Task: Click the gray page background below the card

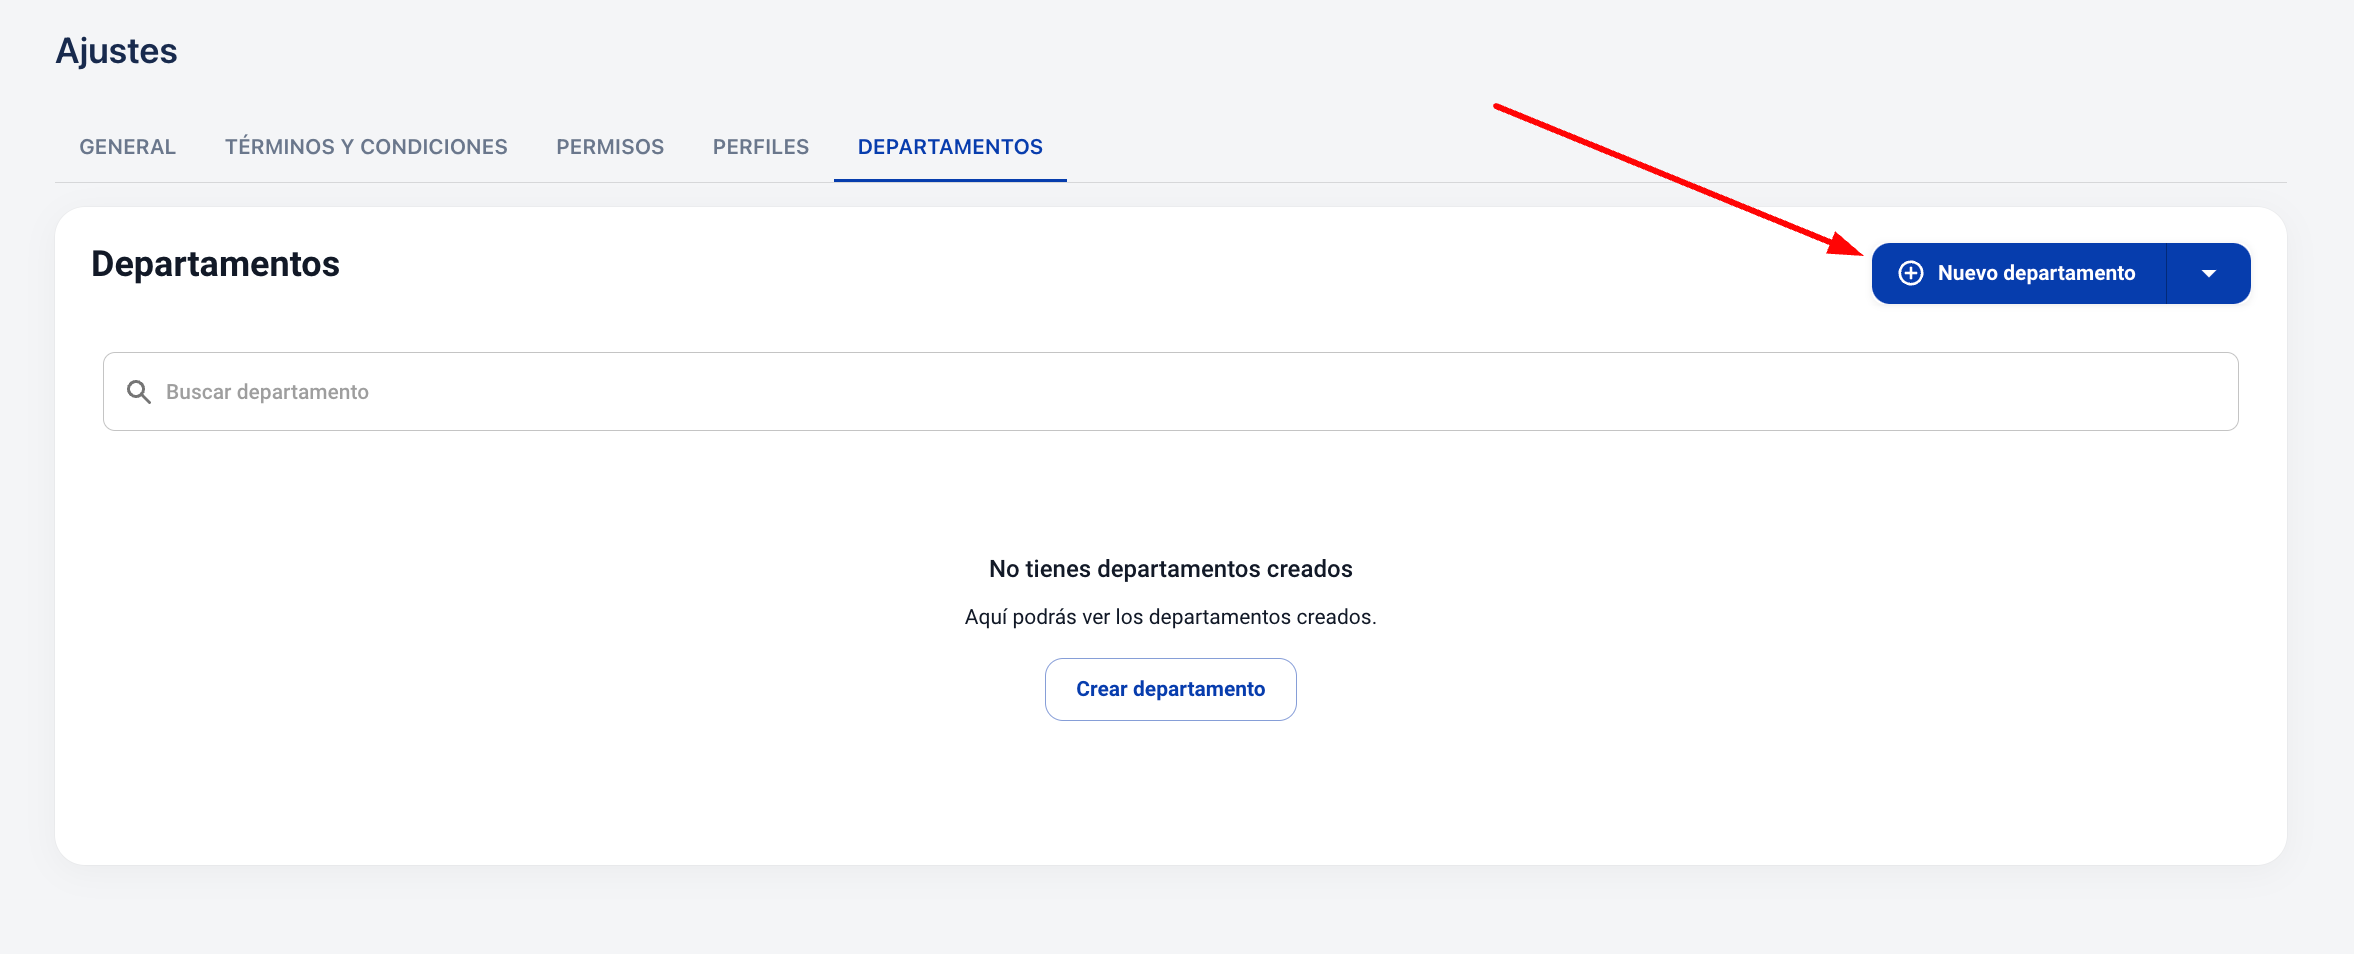Action: (1170, 912)
